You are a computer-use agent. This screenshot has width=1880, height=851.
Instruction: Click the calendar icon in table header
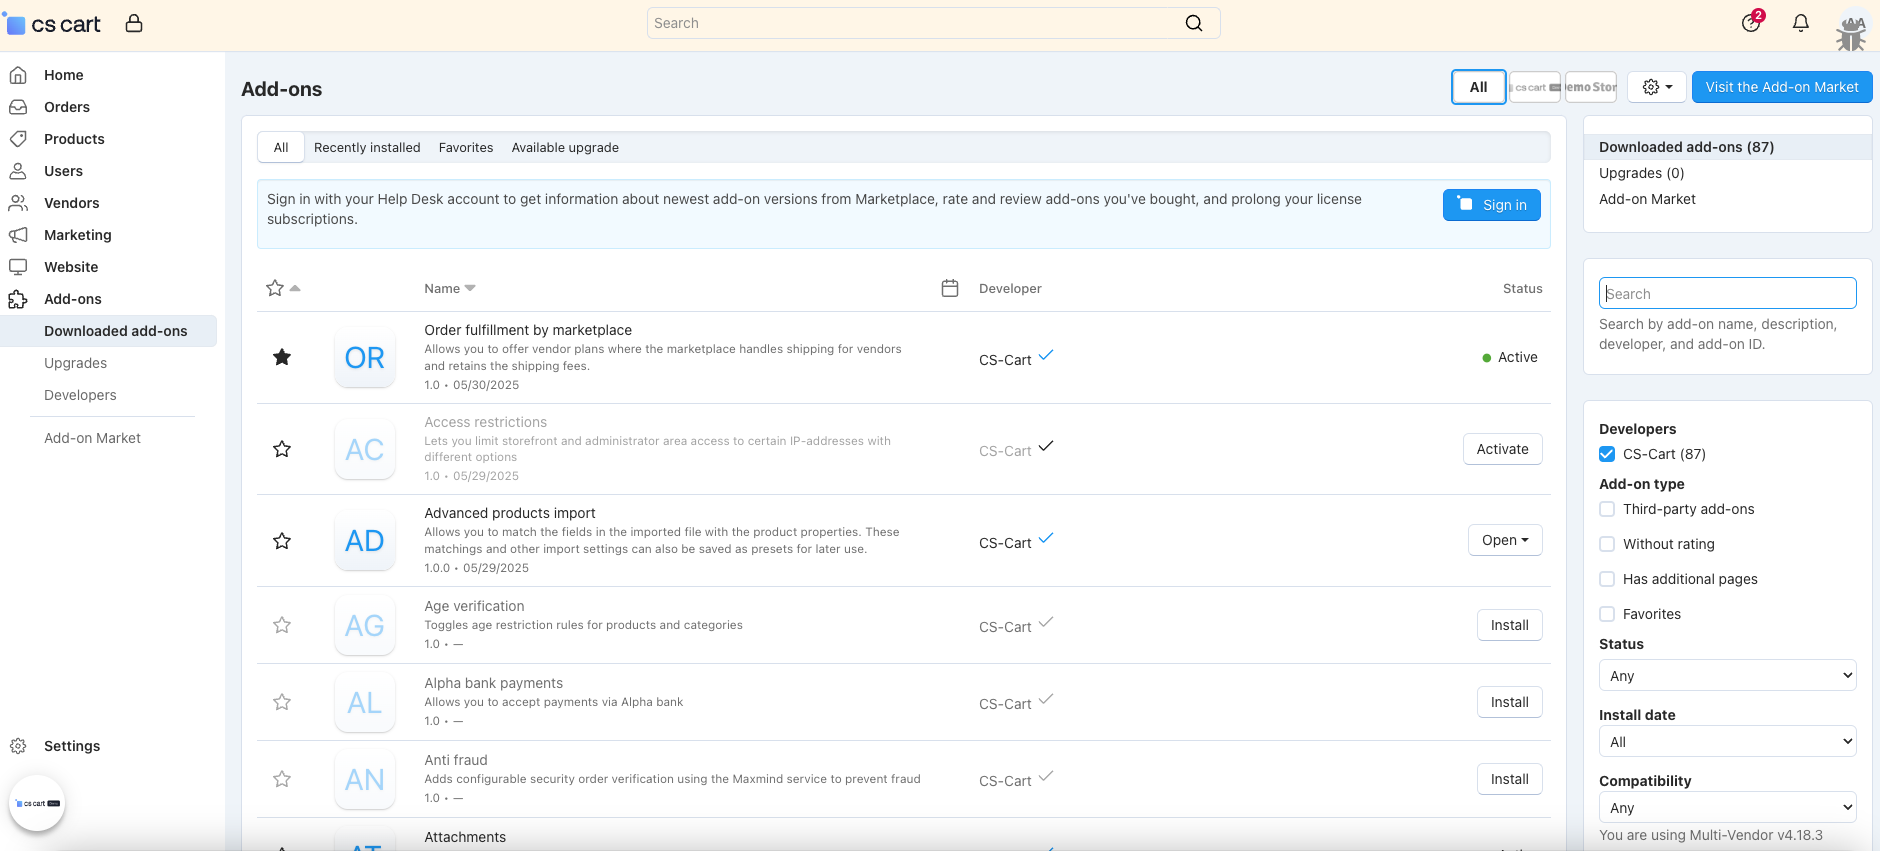(x=950, y=288)
